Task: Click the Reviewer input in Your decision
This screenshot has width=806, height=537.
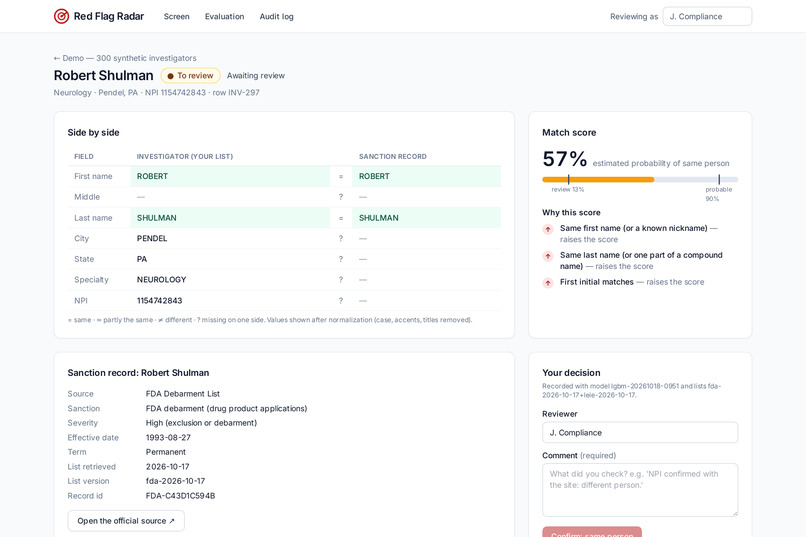Action: (x=639, y=433)
